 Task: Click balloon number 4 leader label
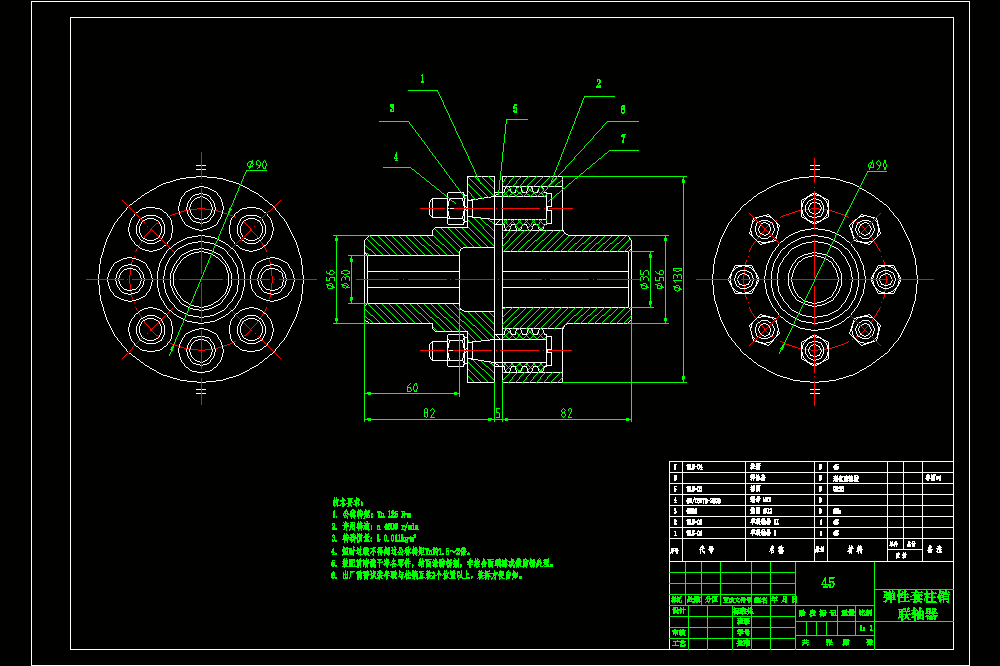[x=395, y=157]
